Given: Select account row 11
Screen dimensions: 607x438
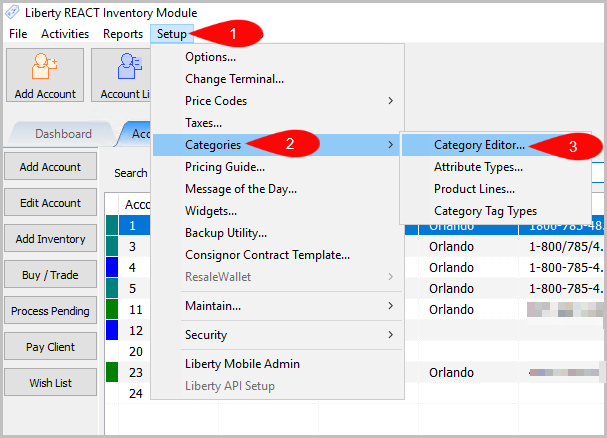Looking at the screenshot, I should pyautogui.click(x=134, y=310).
